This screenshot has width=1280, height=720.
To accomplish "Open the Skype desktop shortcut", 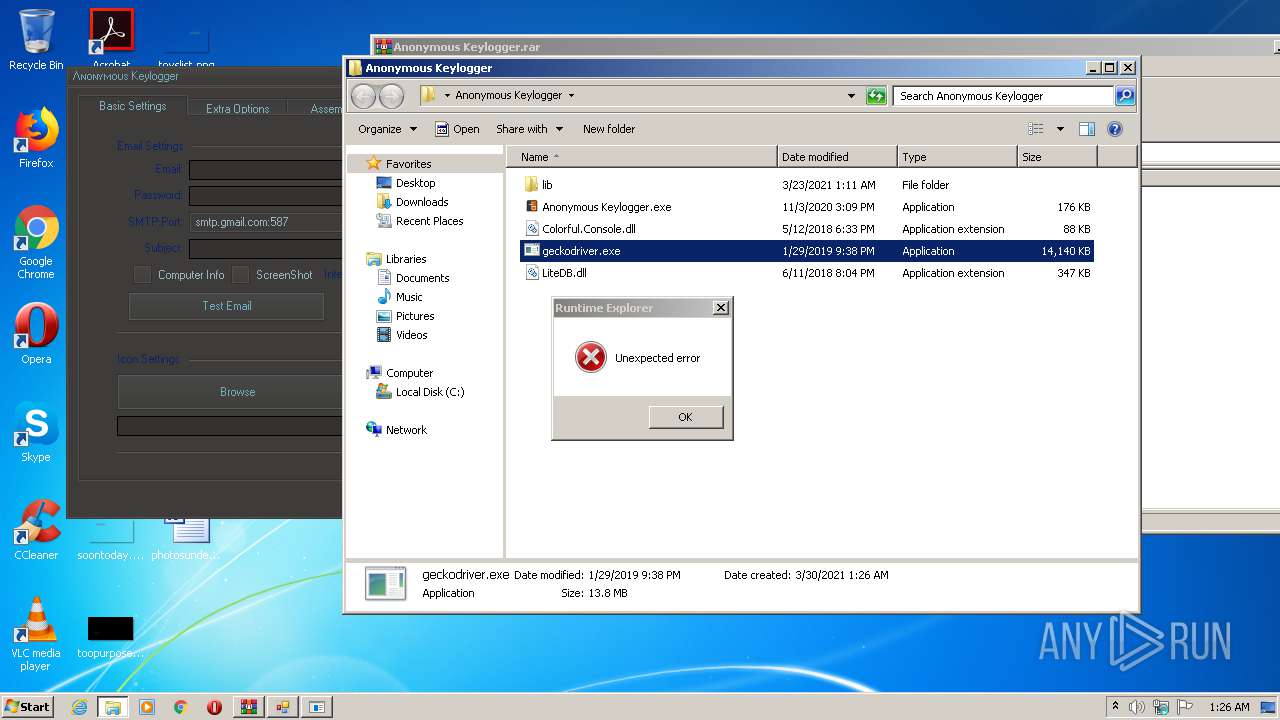I will coord(36,432).
